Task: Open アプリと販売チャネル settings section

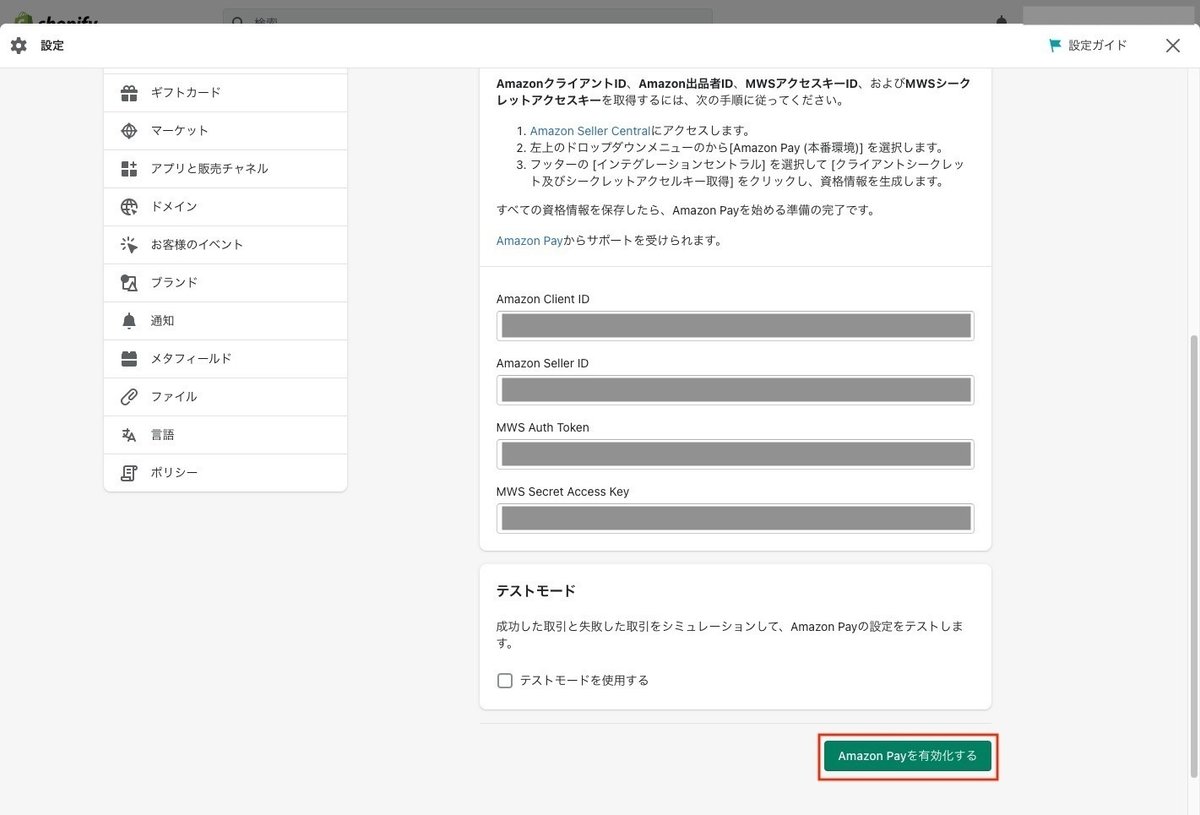Action: [x=225, y=169]
